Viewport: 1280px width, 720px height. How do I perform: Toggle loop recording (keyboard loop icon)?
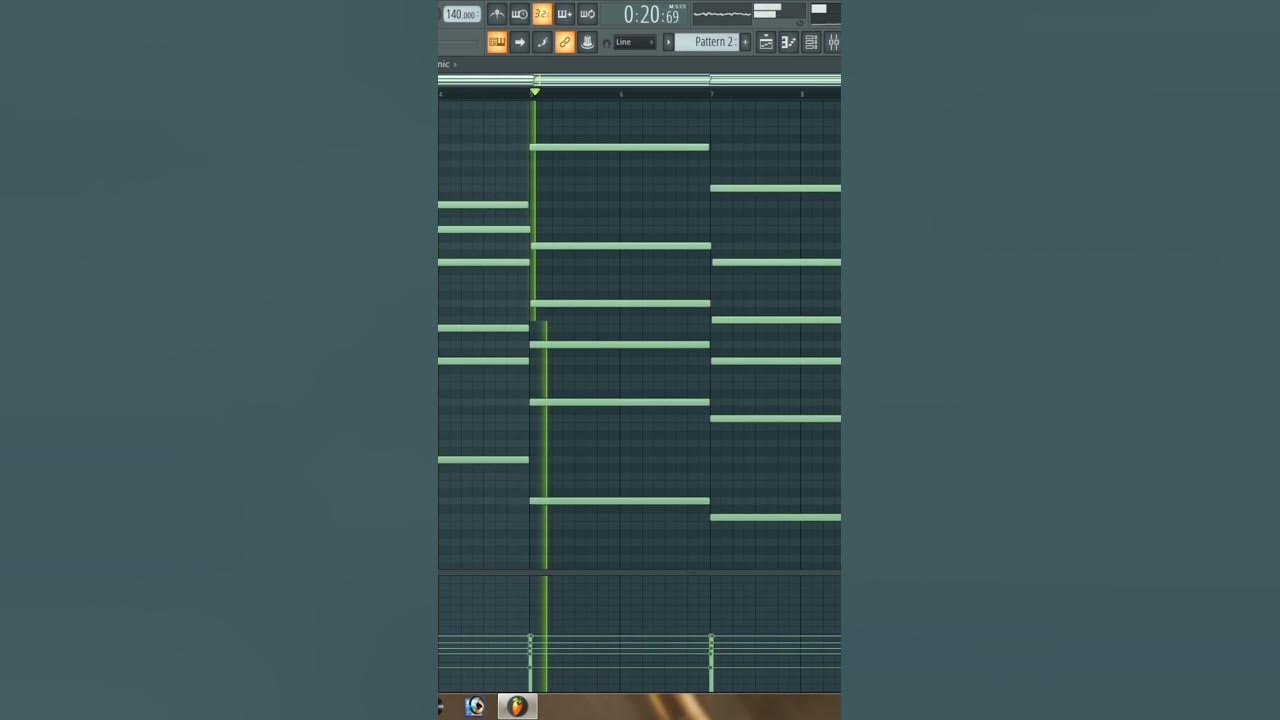pyautogui.click(x=587, y=14)
